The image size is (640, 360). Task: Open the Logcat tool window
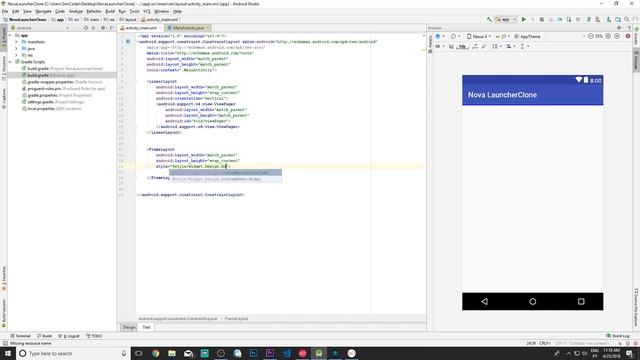(x=70, y=336)
